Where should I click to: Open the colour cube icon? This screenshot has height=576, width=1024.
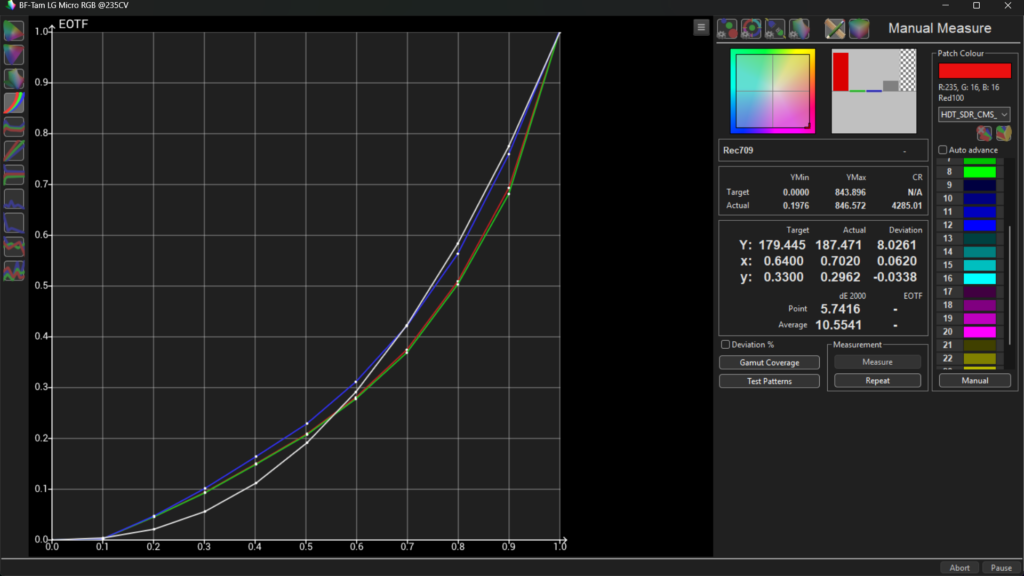click(x=859, y=29)
